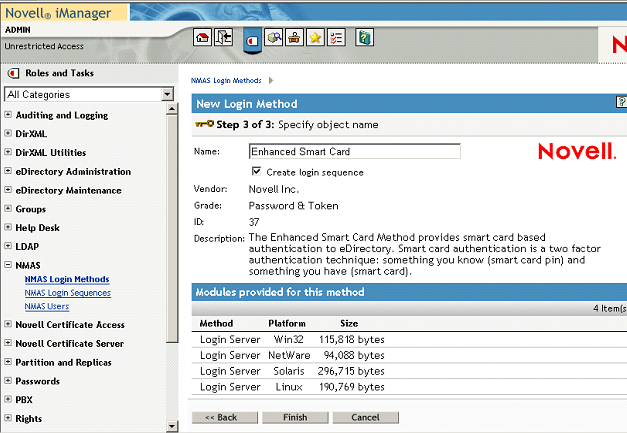Click the Cancel button
627x433 pixels.
point(365,417)
